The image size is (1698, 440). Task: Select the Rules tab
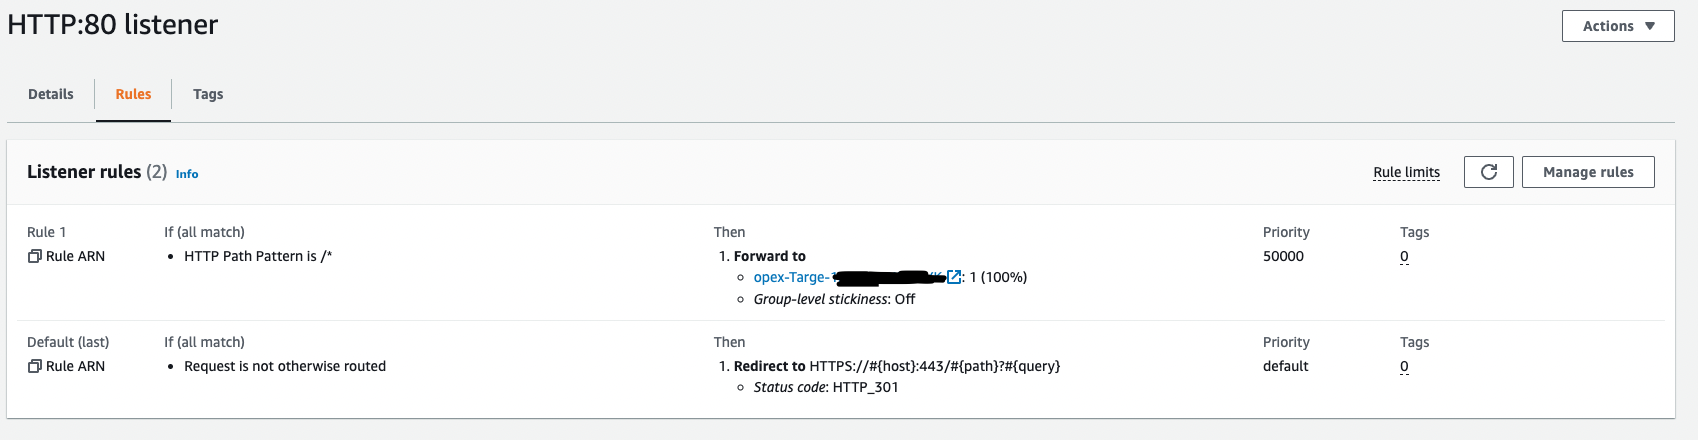133,94
